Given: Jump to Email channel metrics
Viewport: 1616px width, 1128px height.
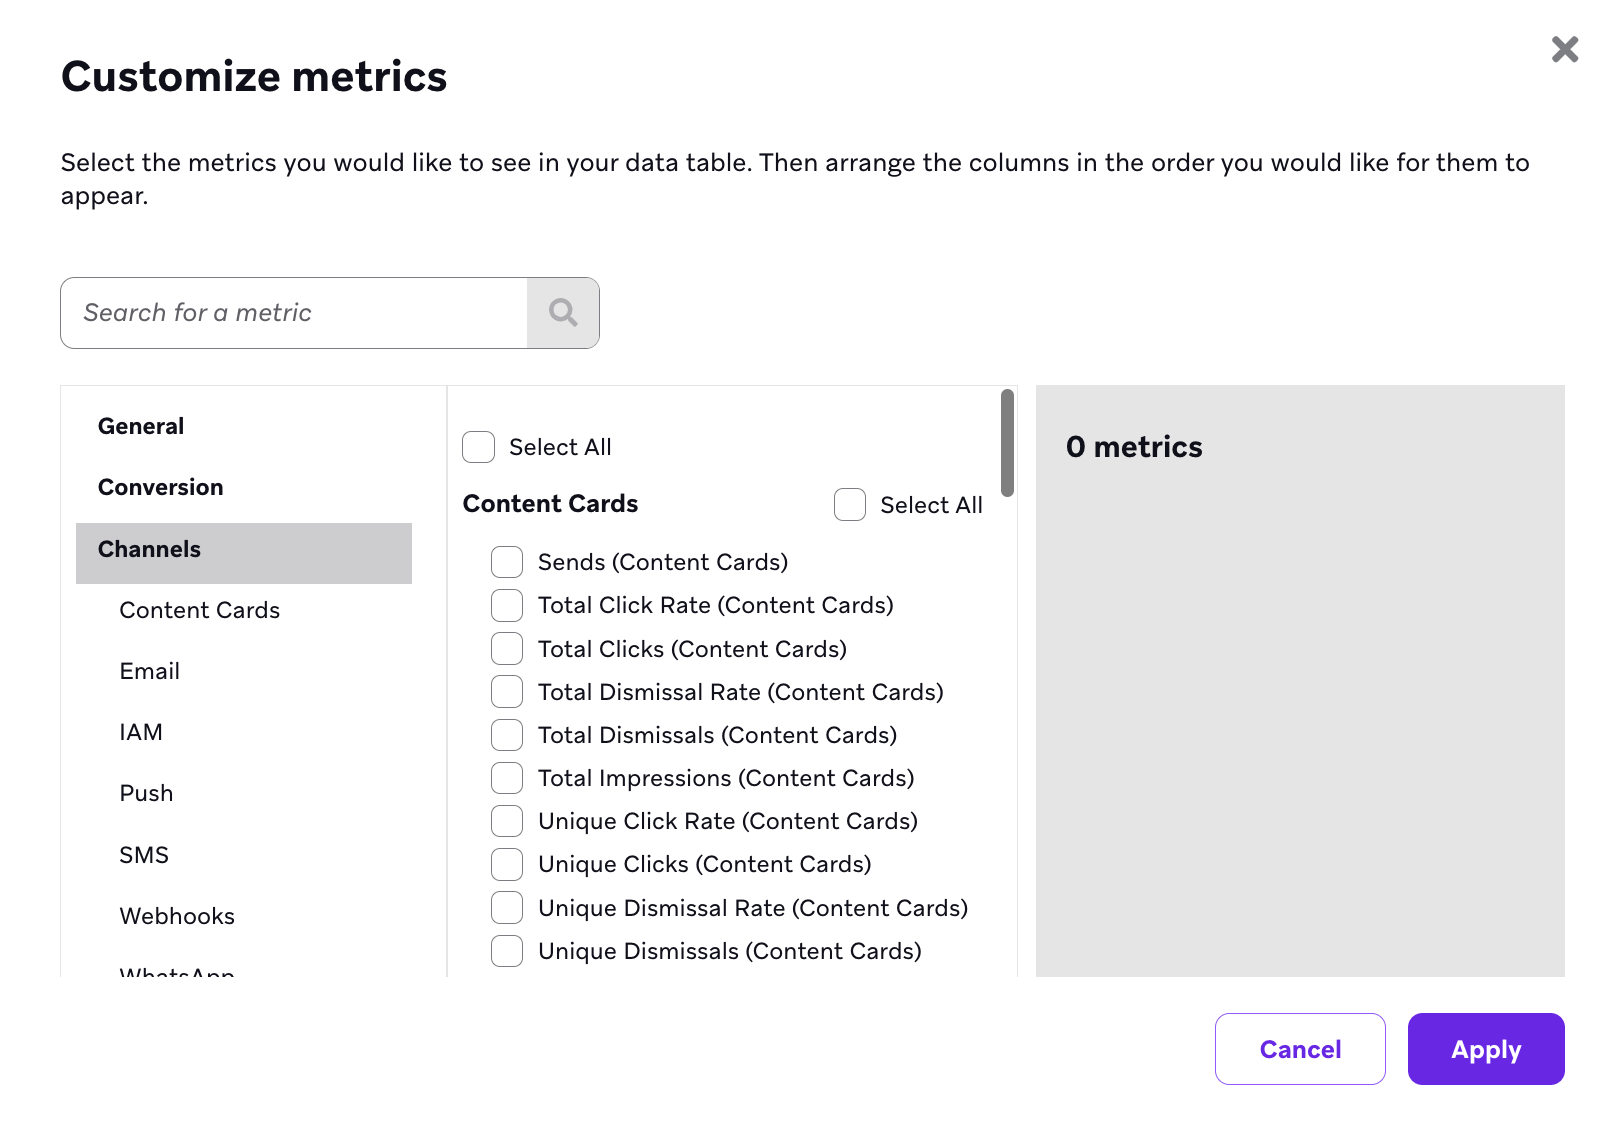Looking at the screenshot, I should click(150, 671).
